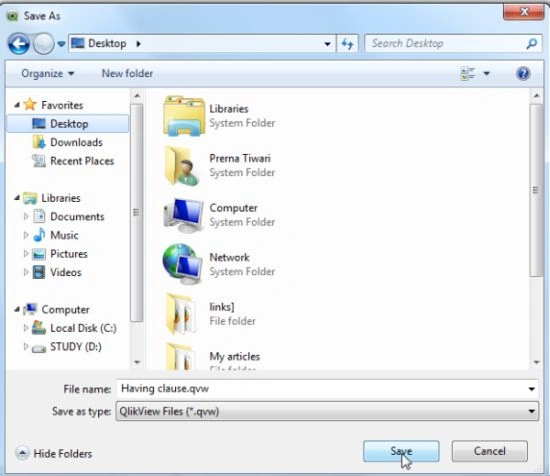The height and width of the screenshot is (476, 550).
Task: Click the Libraries system folder icon
Action: pos(184,116)
